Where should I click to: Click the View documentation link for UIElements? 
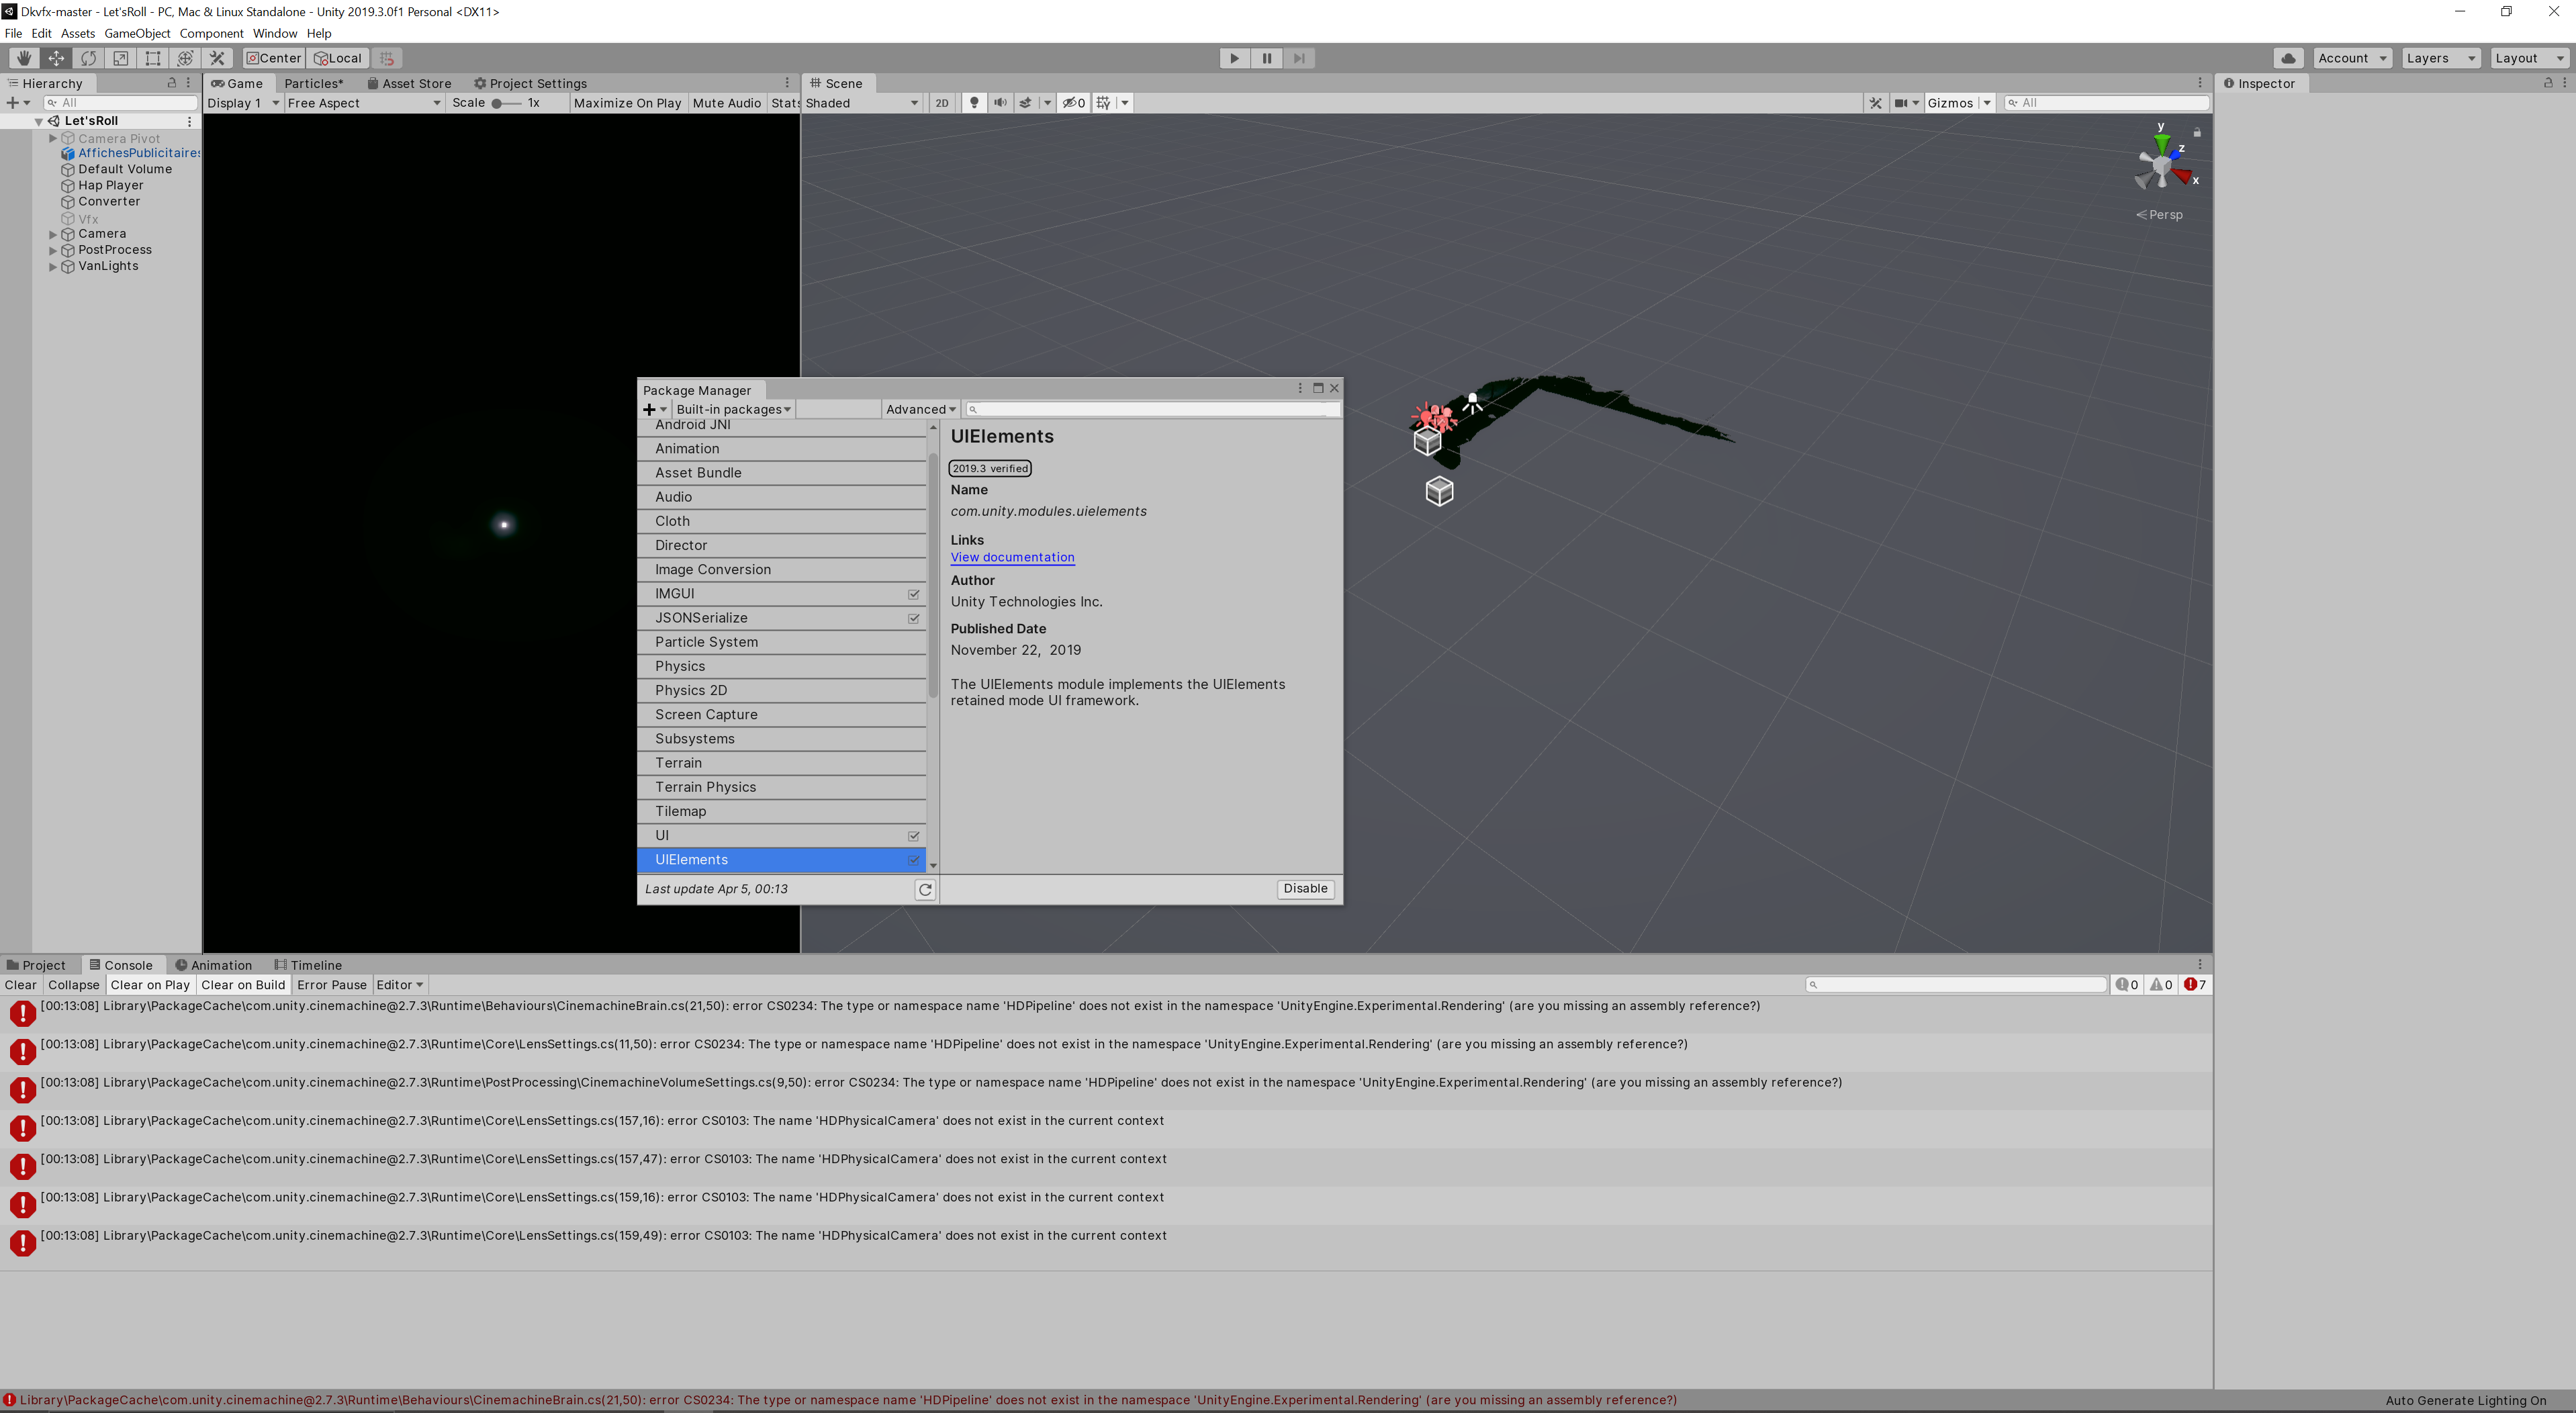pos(1012,557)
